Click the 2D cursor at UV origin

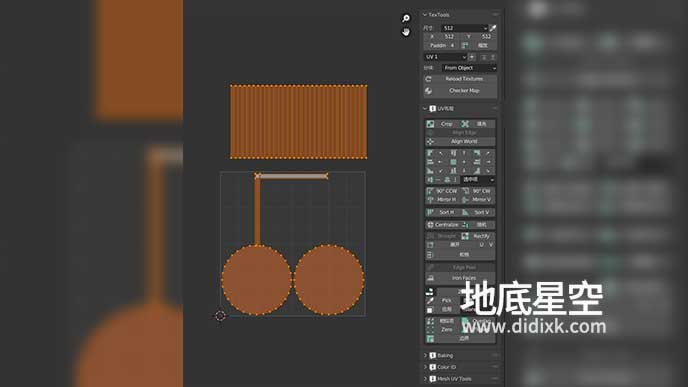coord(220,315)
